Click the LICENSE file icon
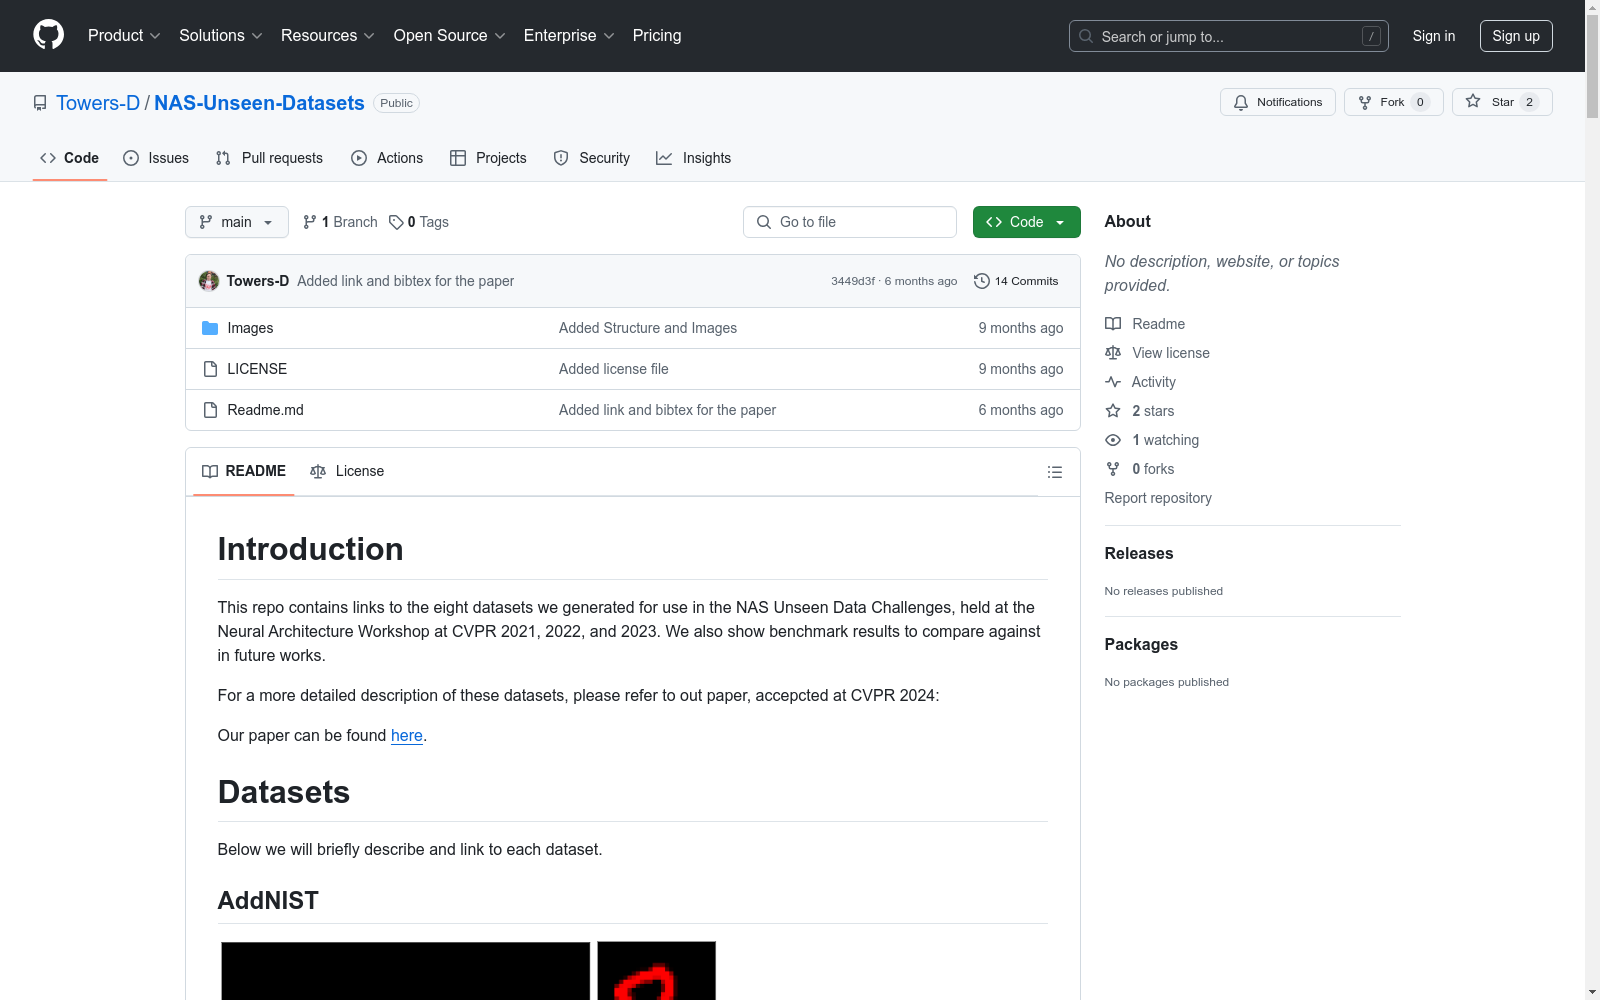This screenshot has height=1000, width=1600. coord(210,369)
